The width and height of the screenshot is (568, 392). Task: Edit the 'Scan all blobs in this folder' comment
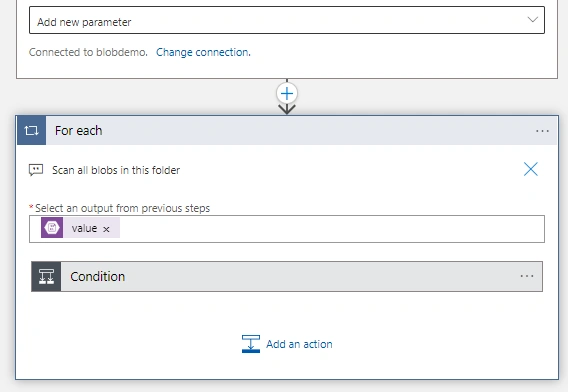click(x=116, y=170)
